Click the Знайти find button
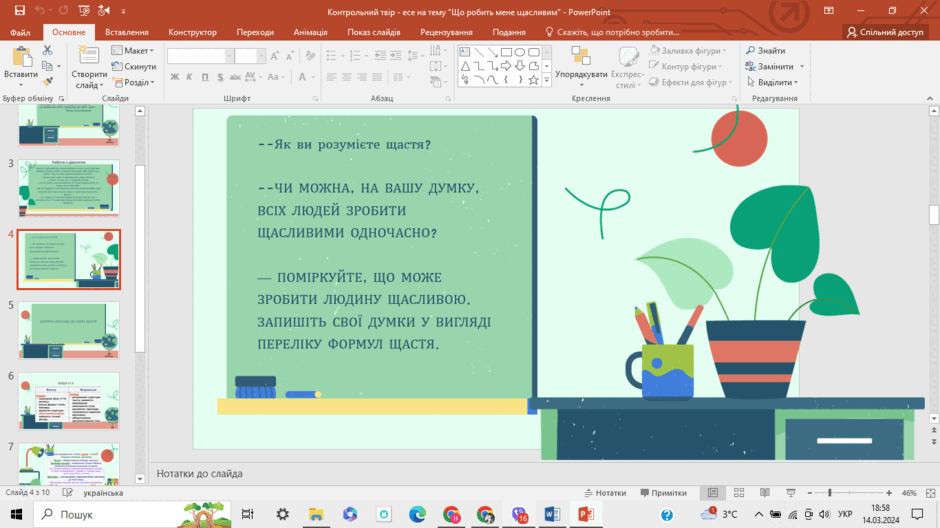 [766, 50]
